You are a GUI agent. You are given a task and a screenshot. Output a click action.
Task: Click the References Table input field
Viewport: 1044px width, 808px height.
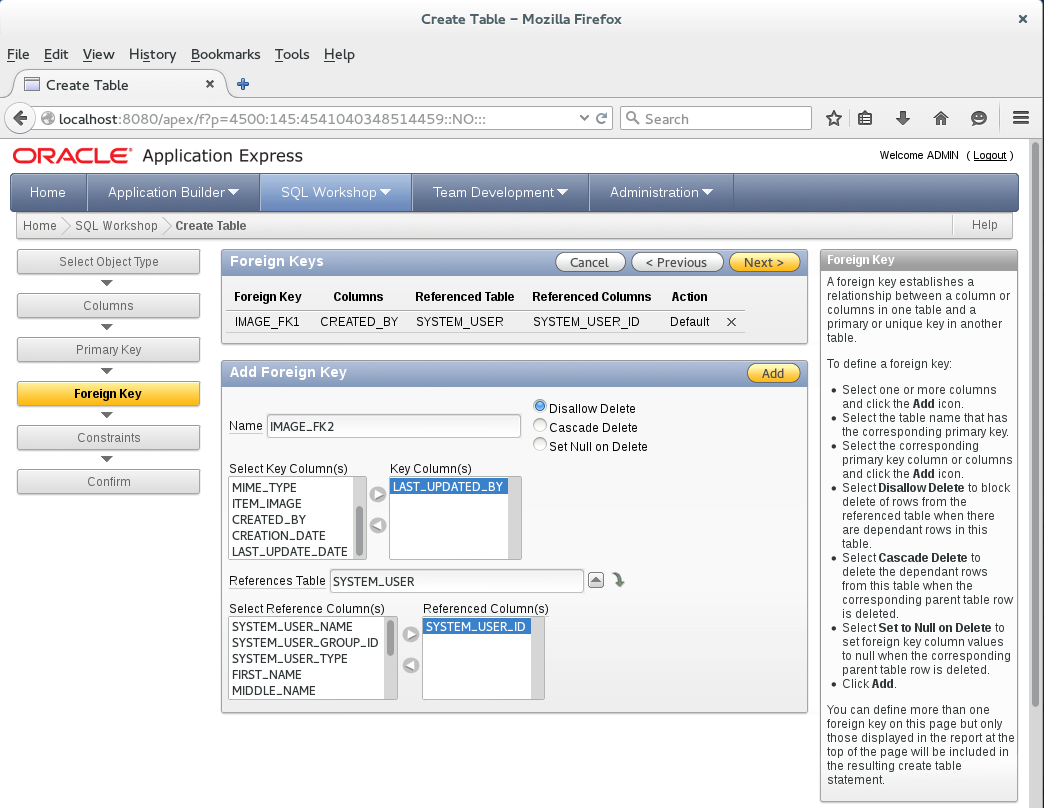(x=457, y=581)
